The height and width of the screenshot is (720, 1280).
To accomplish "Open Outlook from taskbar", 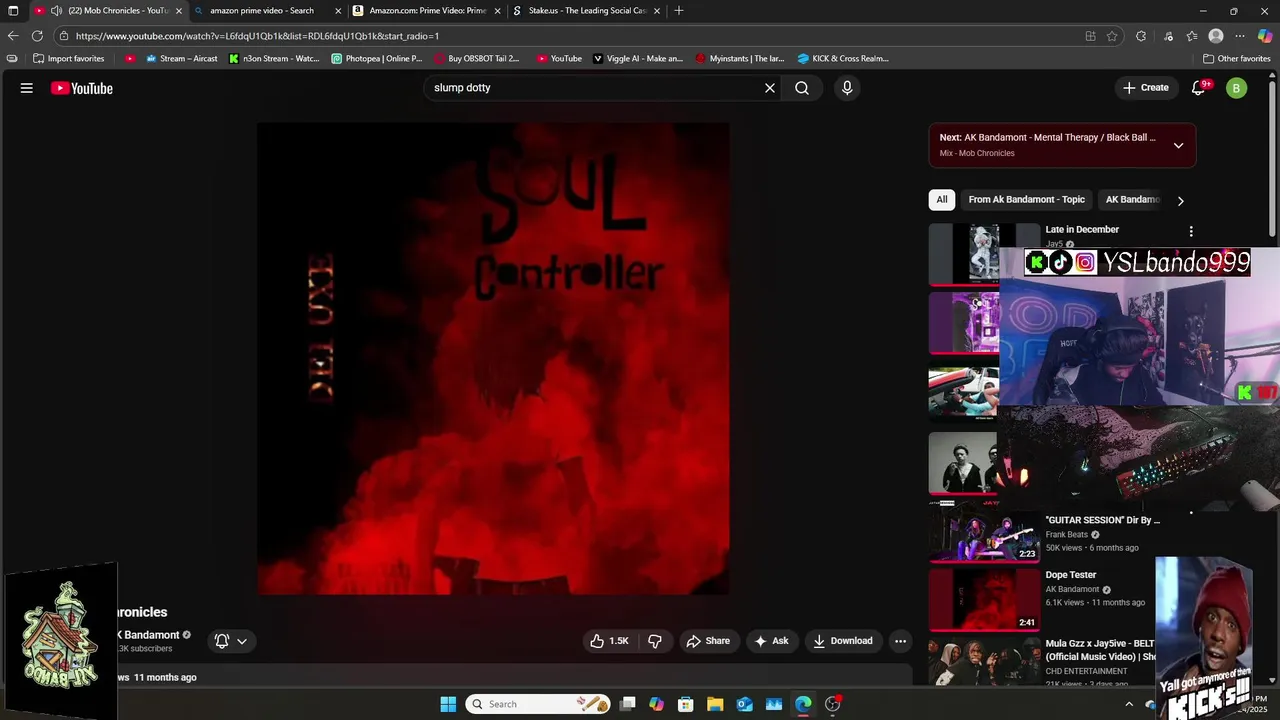I will pyautogui.click(x=745, y=704).
